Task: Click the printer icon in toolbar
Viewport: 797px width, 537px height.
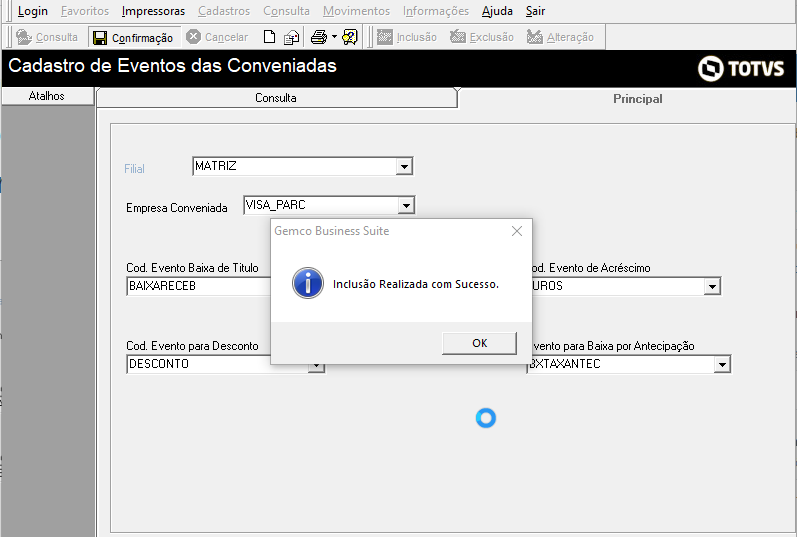Action: click(319, 37)
